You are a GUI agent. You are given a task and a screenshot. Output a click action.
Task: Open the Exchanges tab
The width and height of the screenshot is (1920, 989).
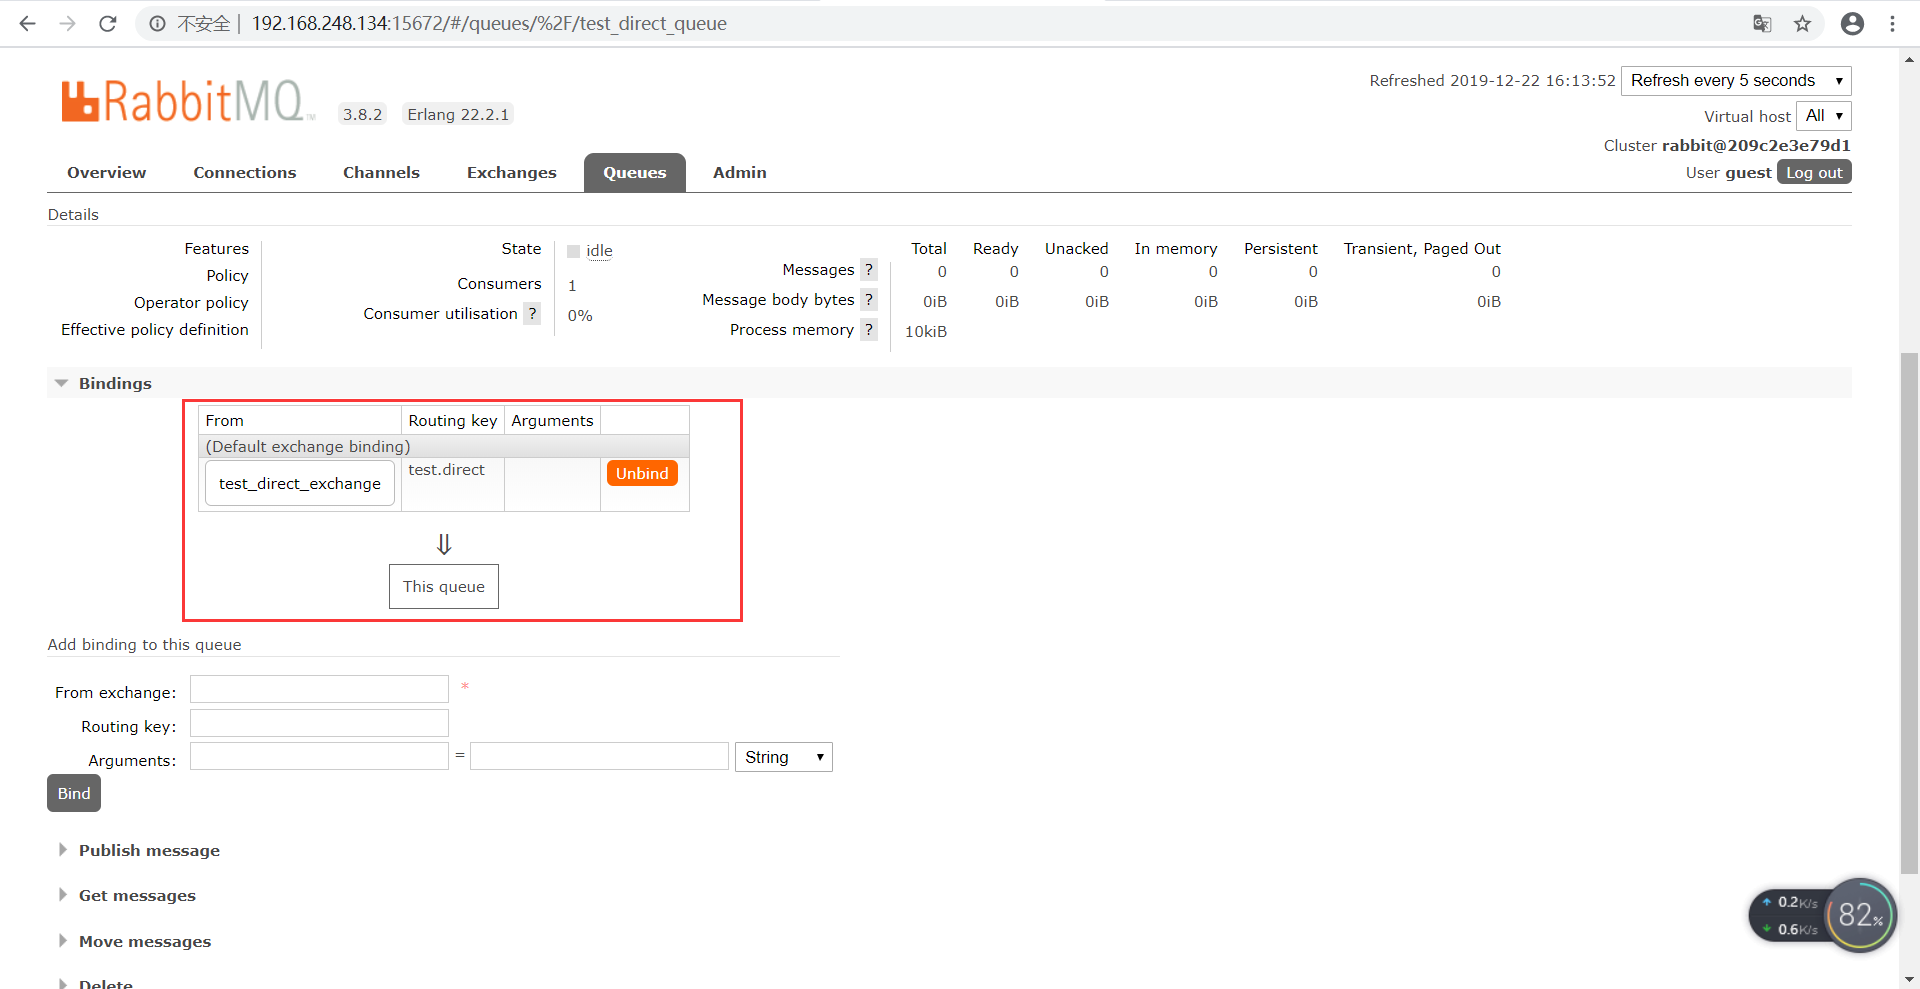pos(511,172)
